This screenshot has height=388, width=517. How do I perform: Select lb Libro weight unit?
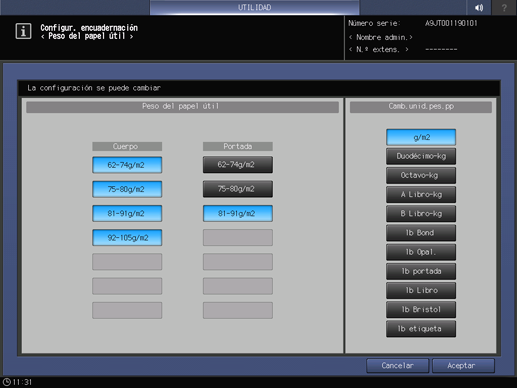click(x=421, y=290)
